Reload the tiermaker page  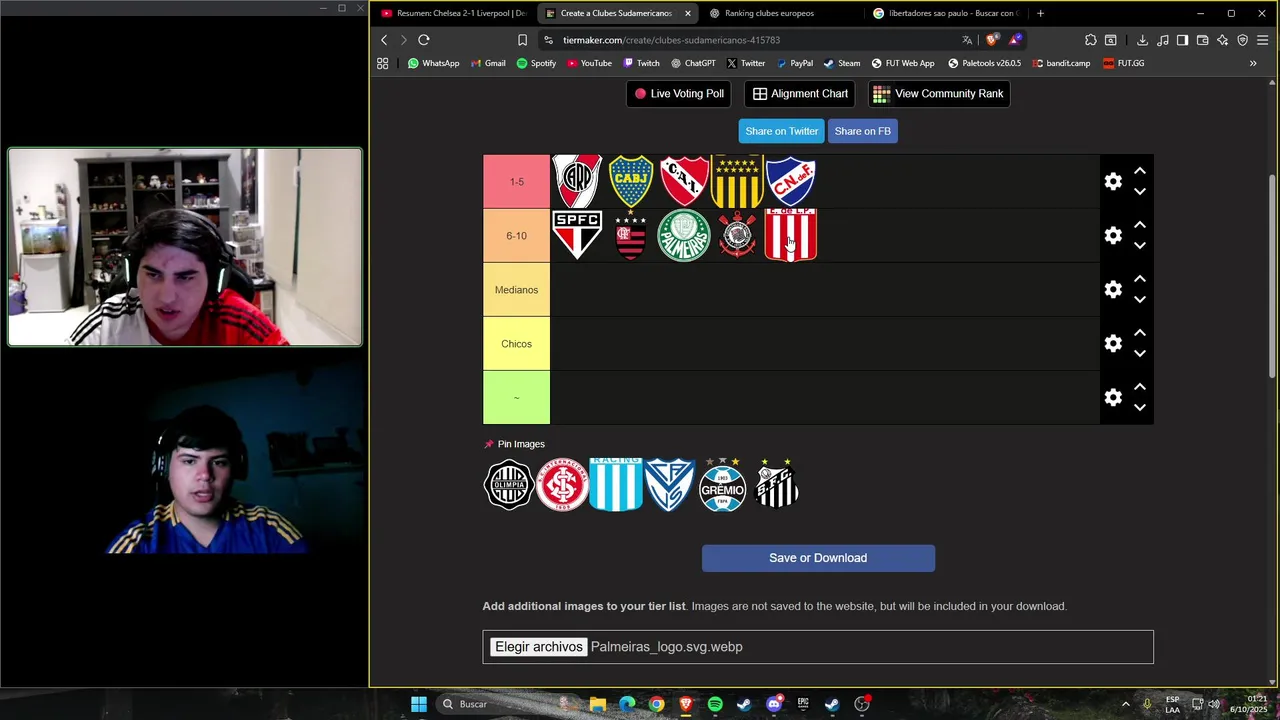[424, 40]
